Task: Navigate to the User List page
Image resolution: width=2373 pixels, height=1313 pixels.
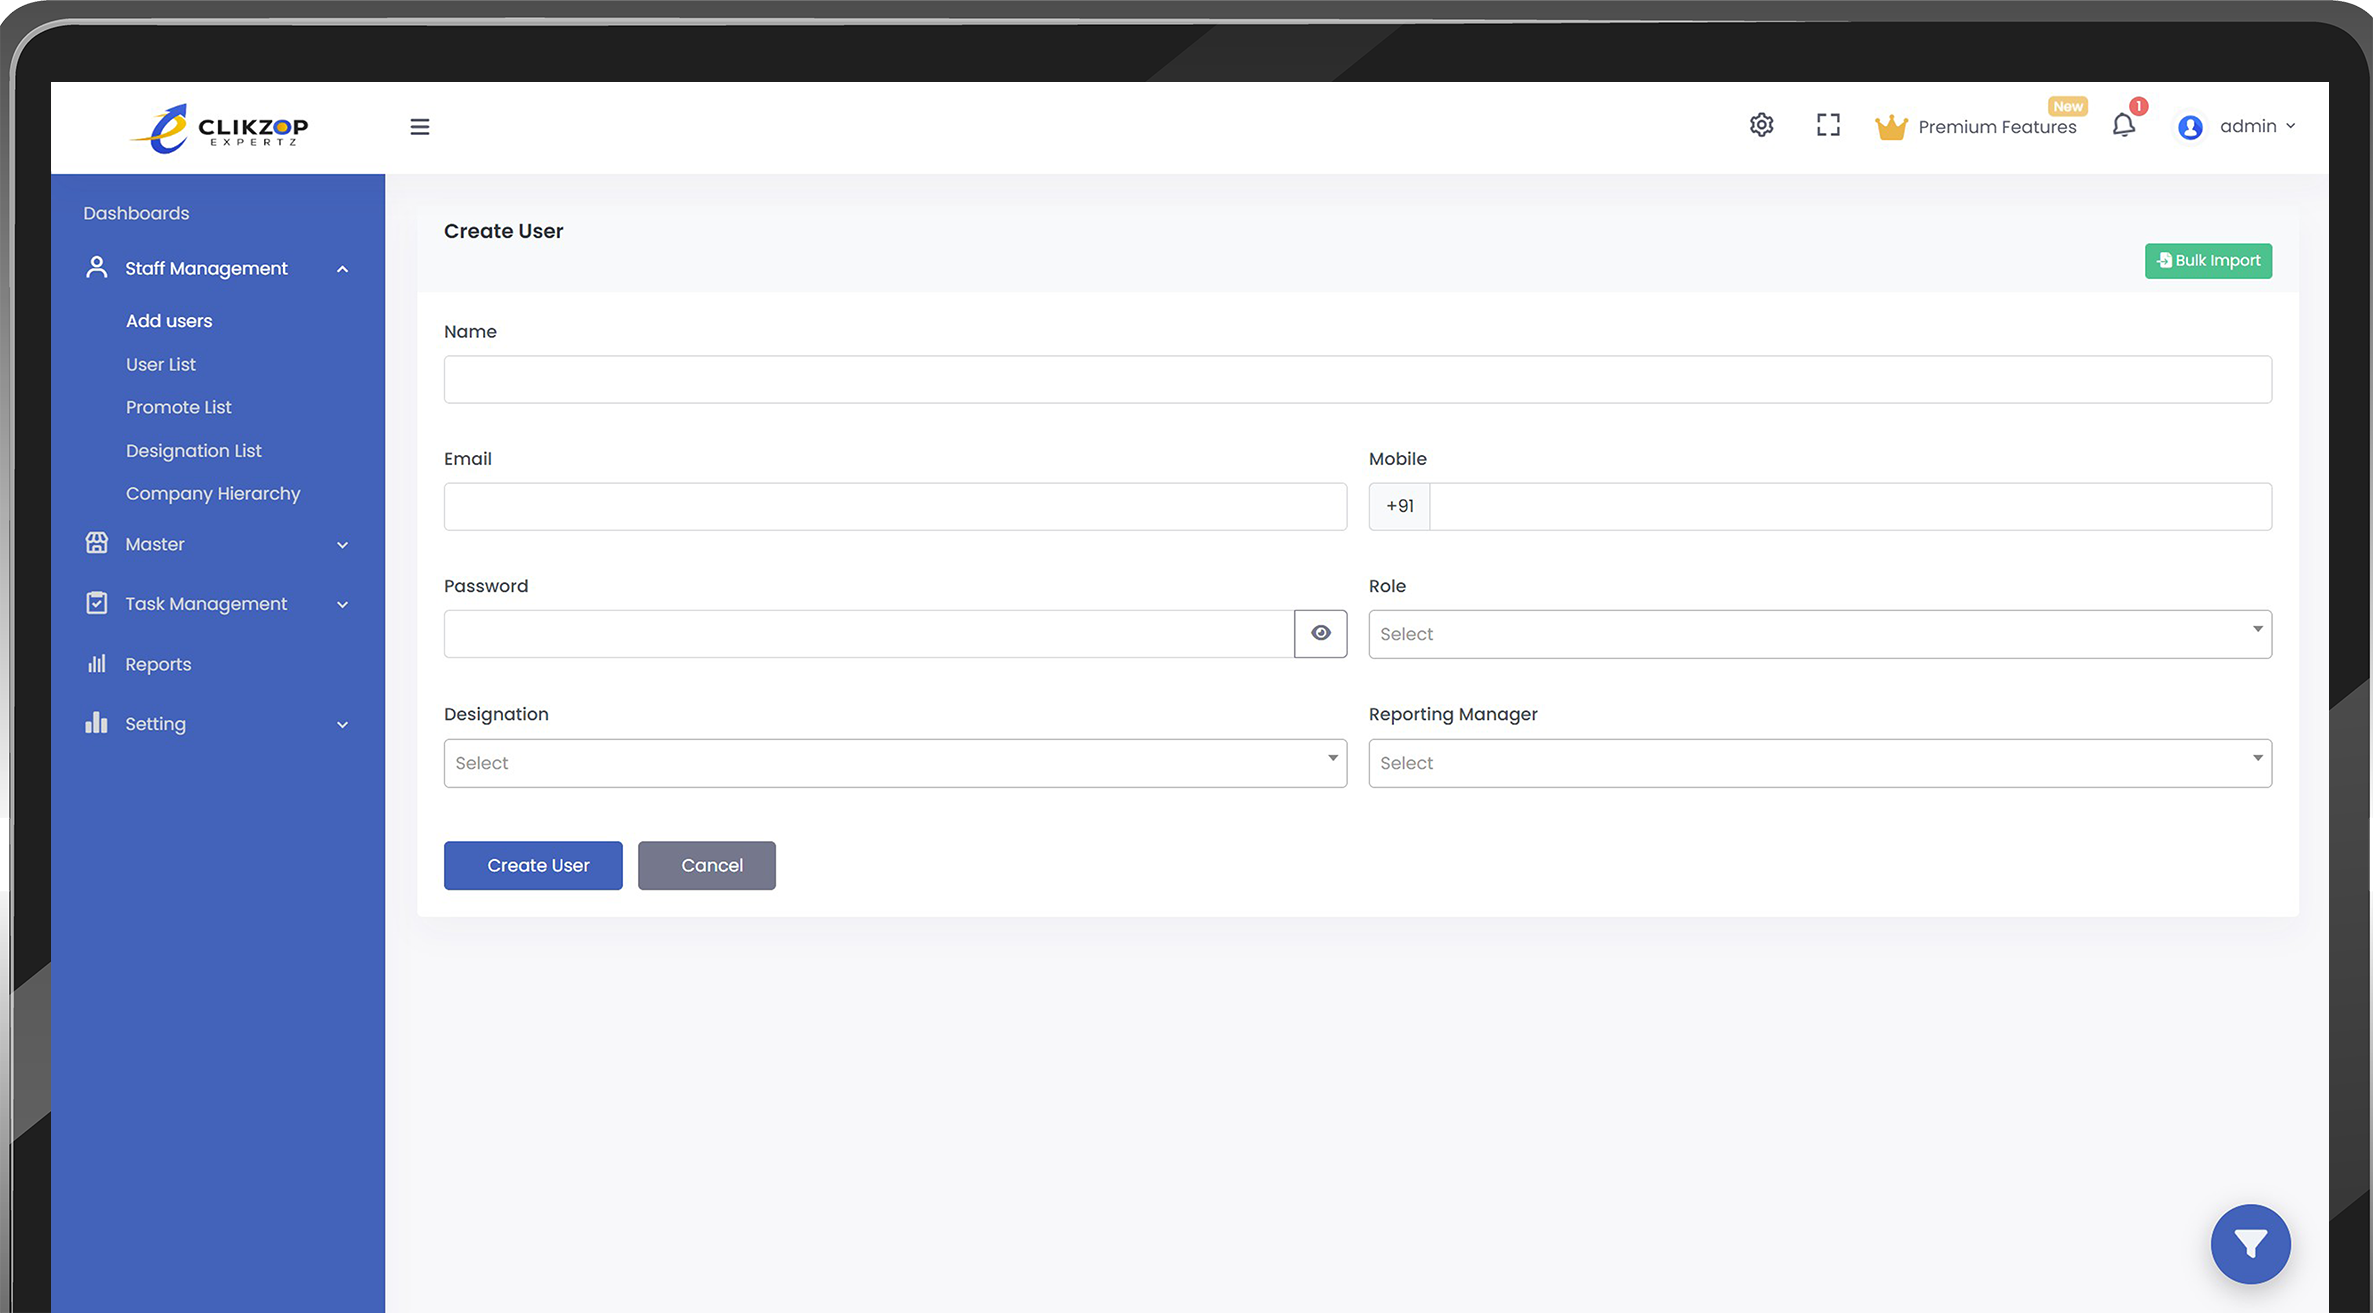Action: (160, 364)
